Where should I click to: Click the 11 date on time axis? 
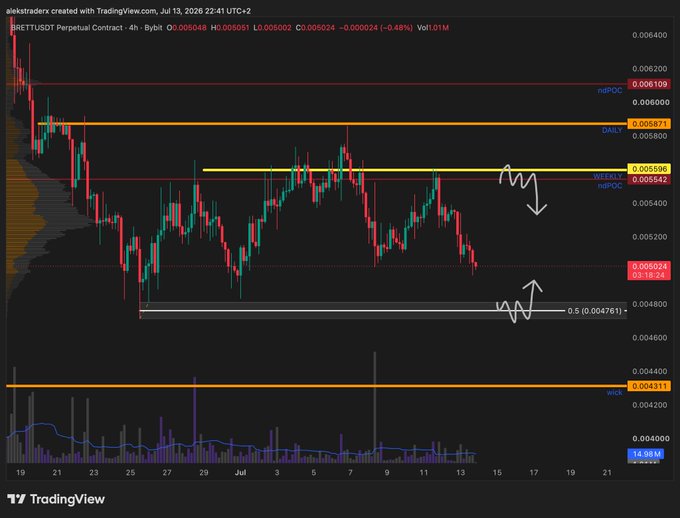(424, 472)
